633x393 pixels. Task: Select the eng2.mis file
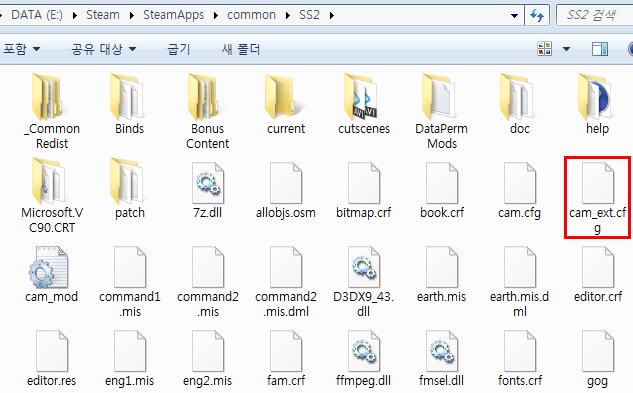(208, 359)
